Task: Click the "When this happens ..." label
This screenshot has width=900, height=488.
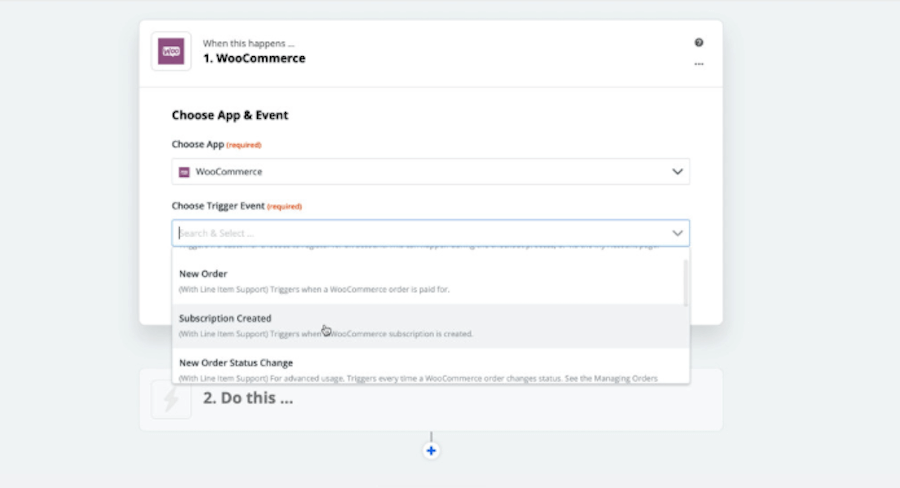Action: pyautogui.click(x=249, y=43)
